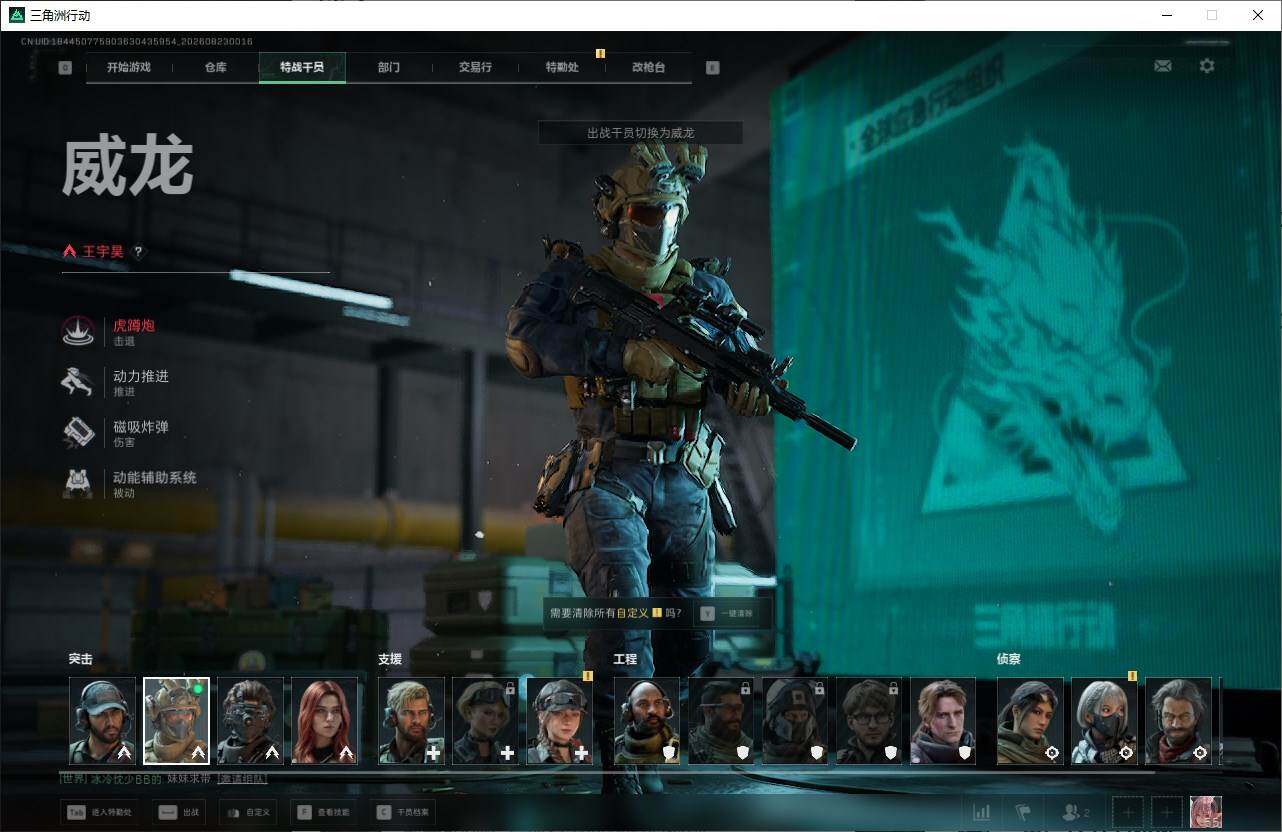Image resolution: width=1282 pixels, height=832 pixels.
Task: Go to the 开始游戏 tab
Action: tap(129, 68)
